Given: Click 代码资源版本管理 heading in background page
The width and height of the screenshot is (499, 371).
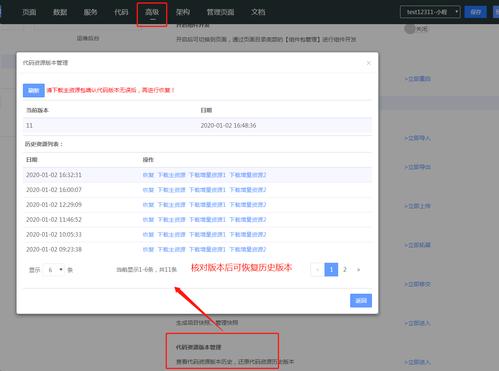Looking at the screenshot, I should tap(199, 347).
